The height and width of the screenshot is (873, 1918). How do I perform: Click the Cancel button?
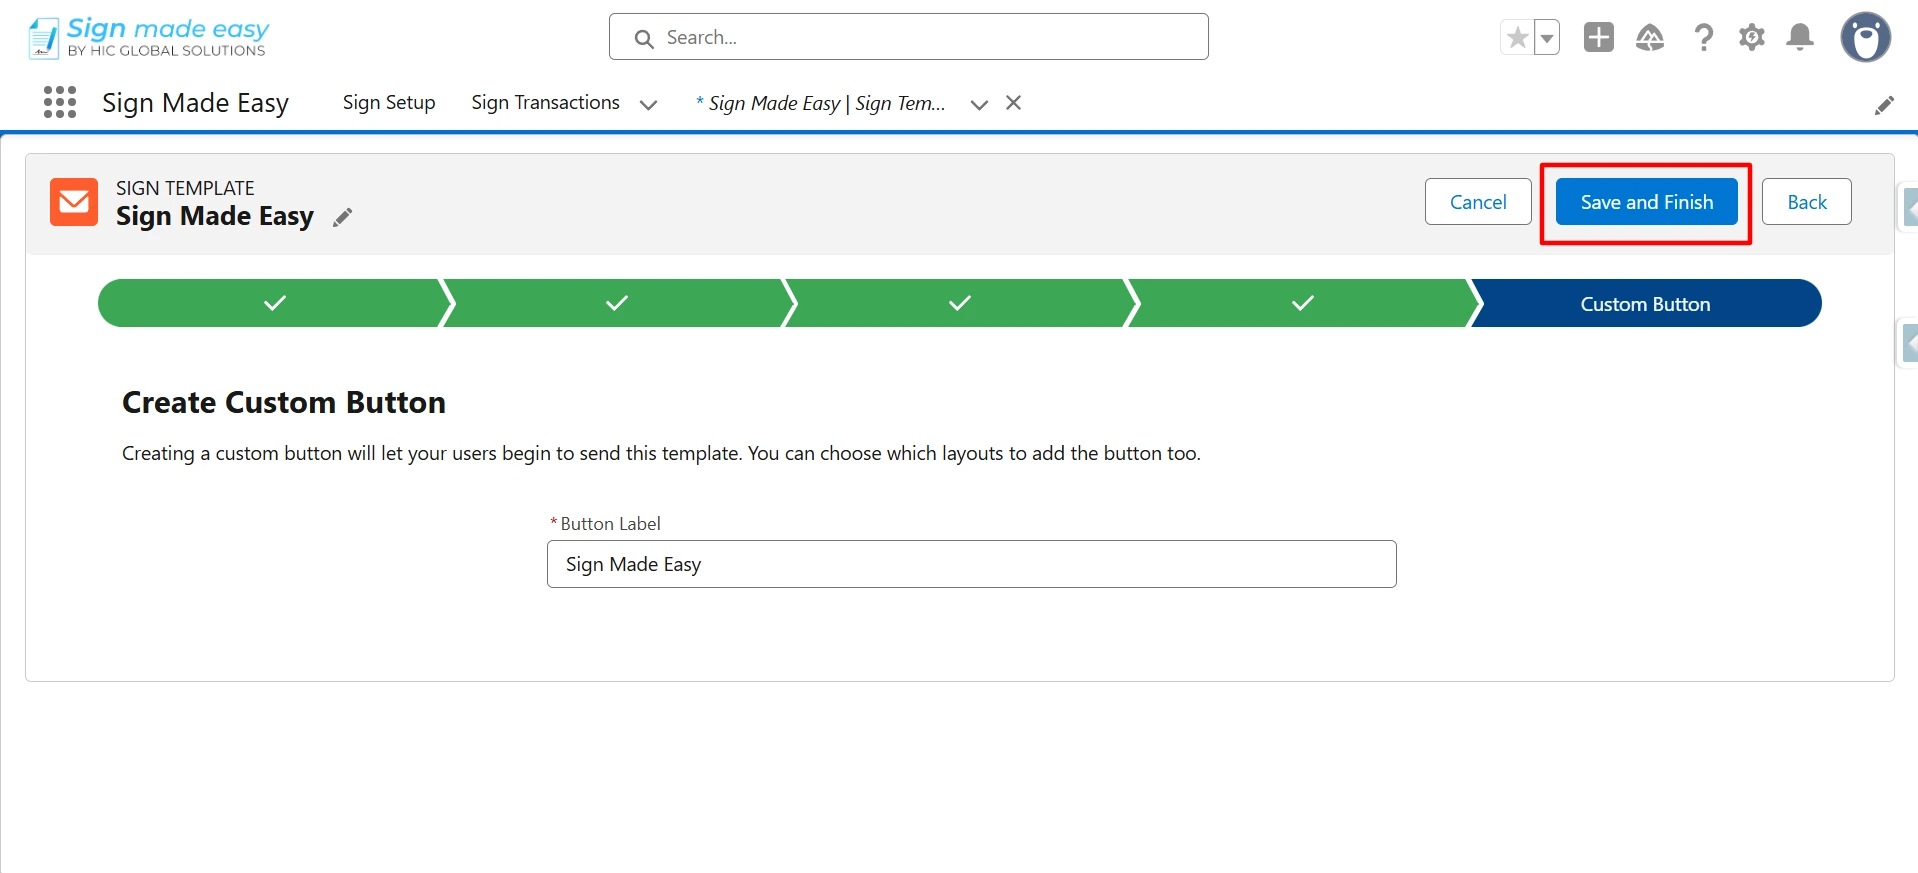pos(1478,202)
